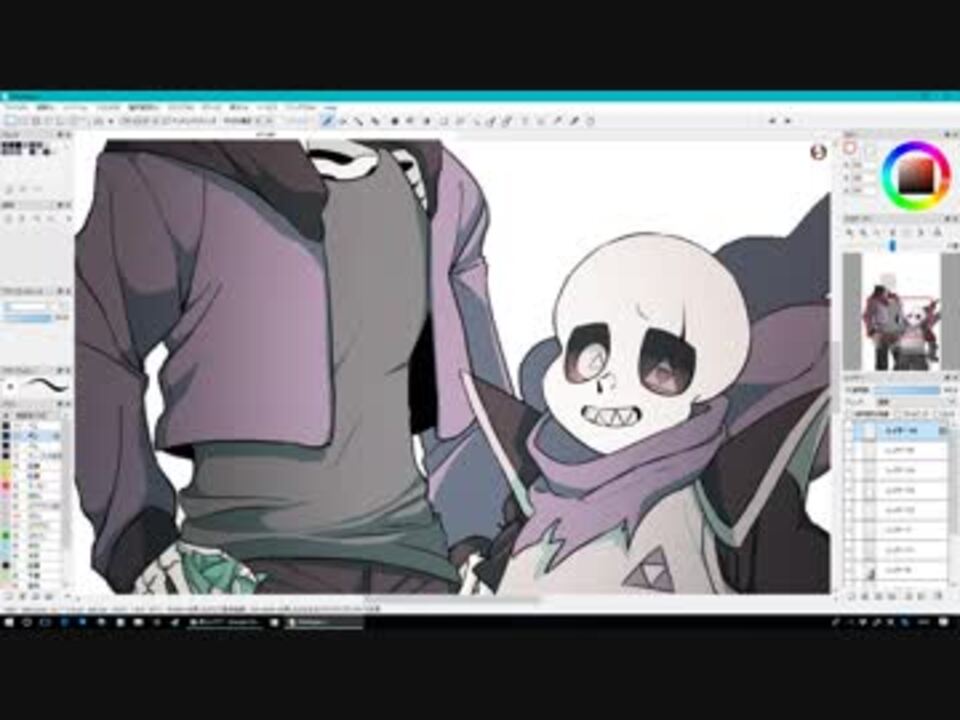Click the foreground color swatch in Color panel
The width and height of the screenshot is (960, 720).
(850, 148)
